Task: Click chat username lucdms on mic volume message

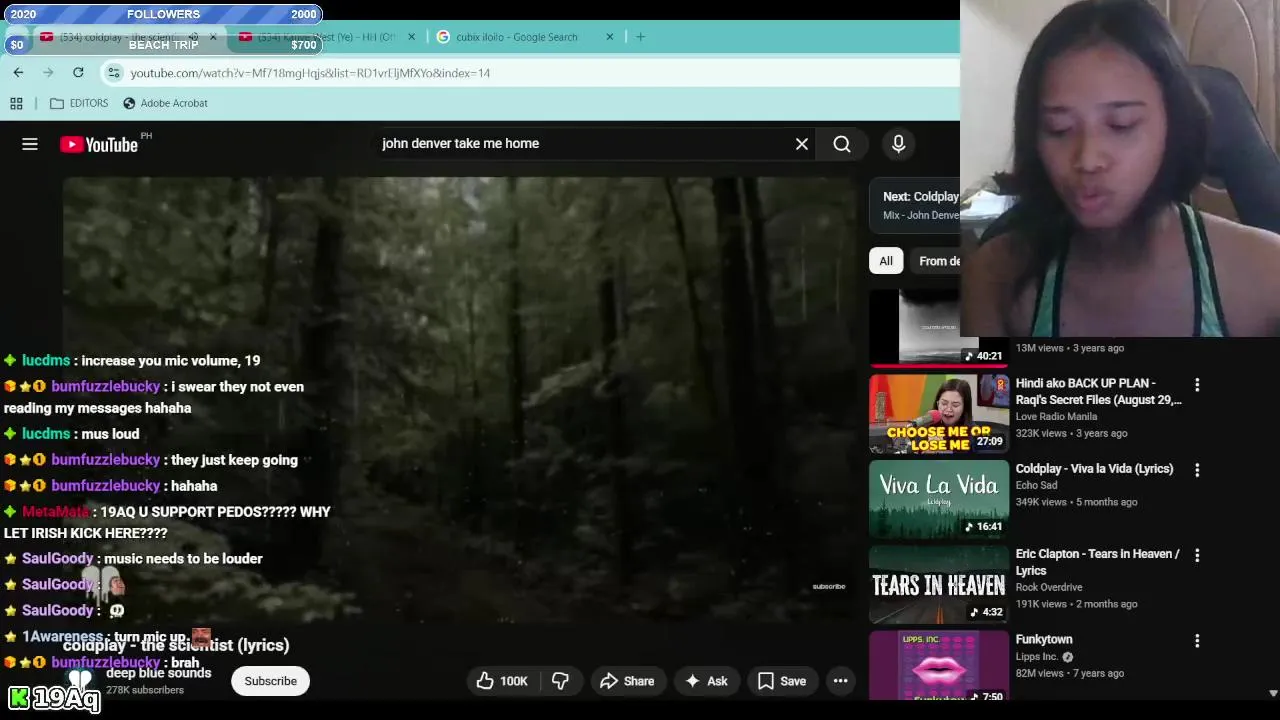Action: pyautogui.click(x=46, y=361)
